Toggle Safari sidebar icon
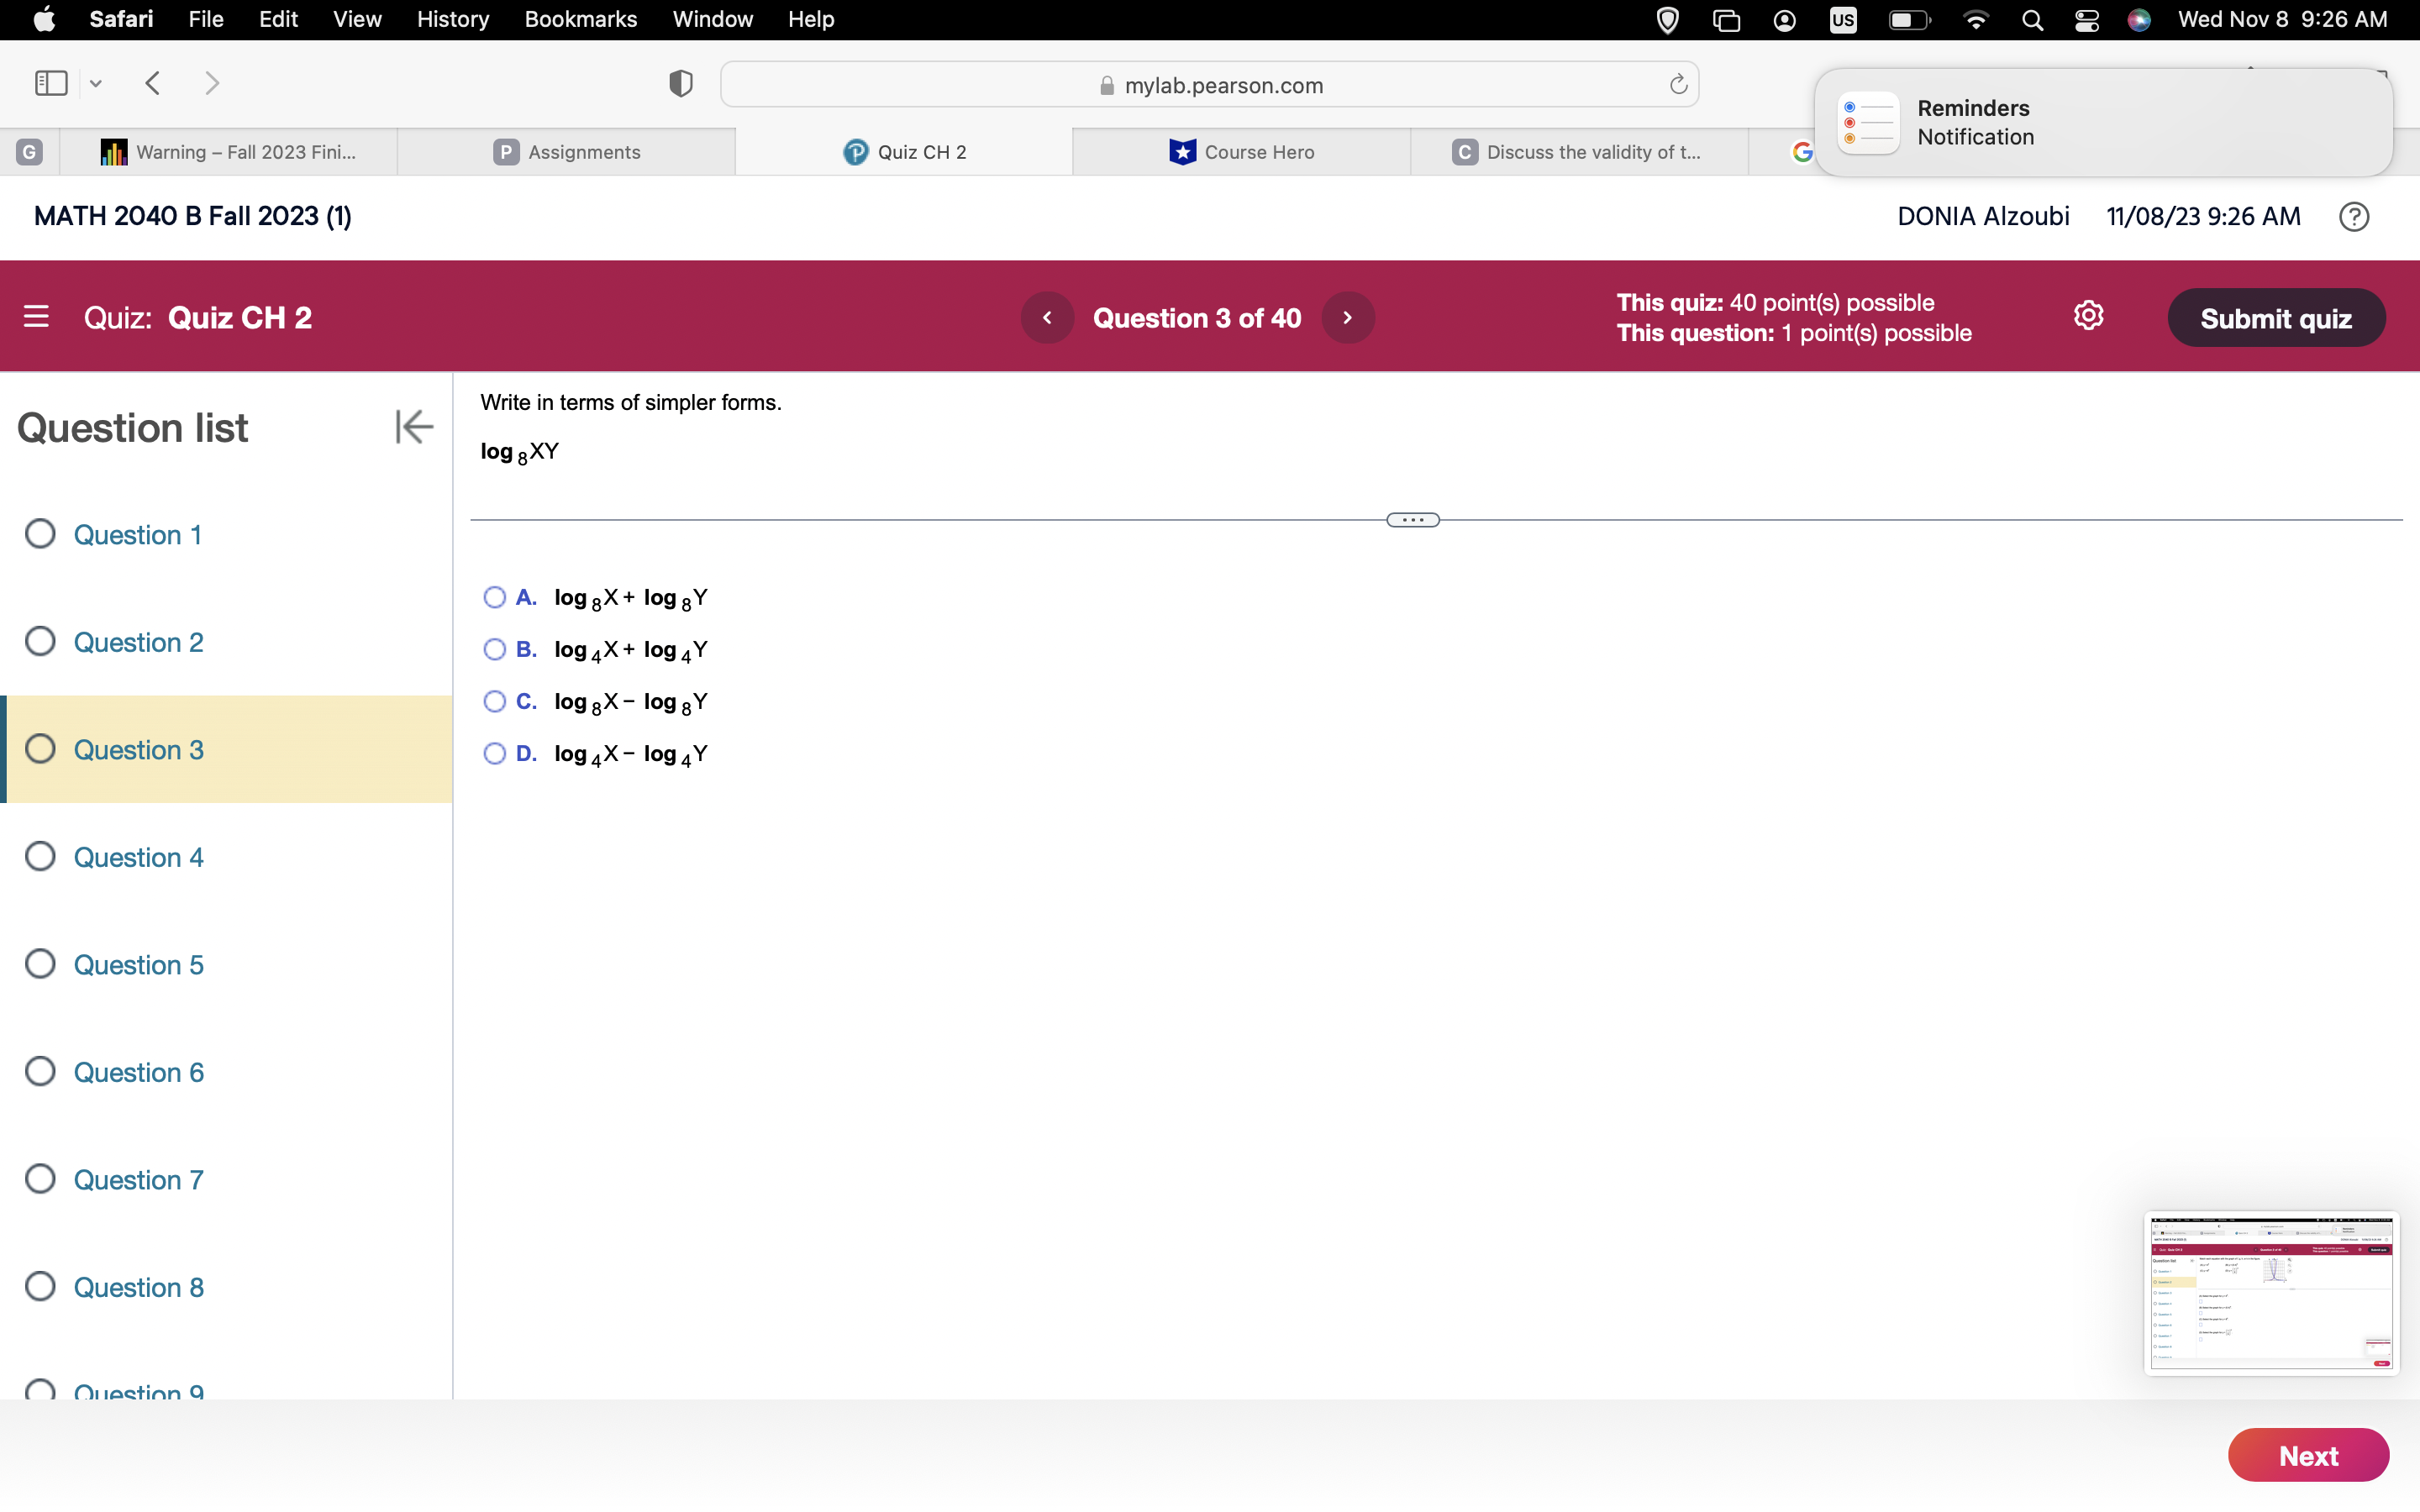Viewport: 2420px width, 1512px height. click(x=51, y=83)
